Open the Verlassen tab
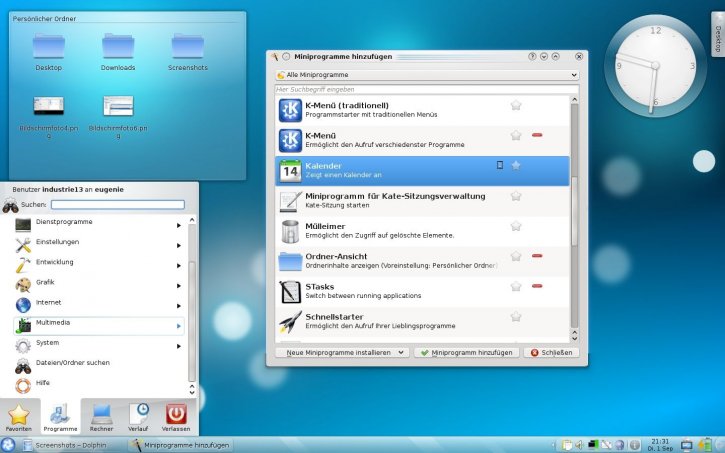Screen dimensions: 725x453 [x=176, y=417]
